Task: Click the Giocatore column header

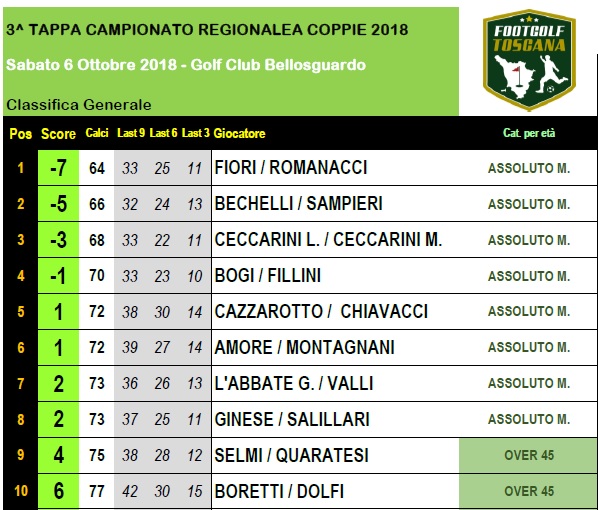Action: pos(240,133)
